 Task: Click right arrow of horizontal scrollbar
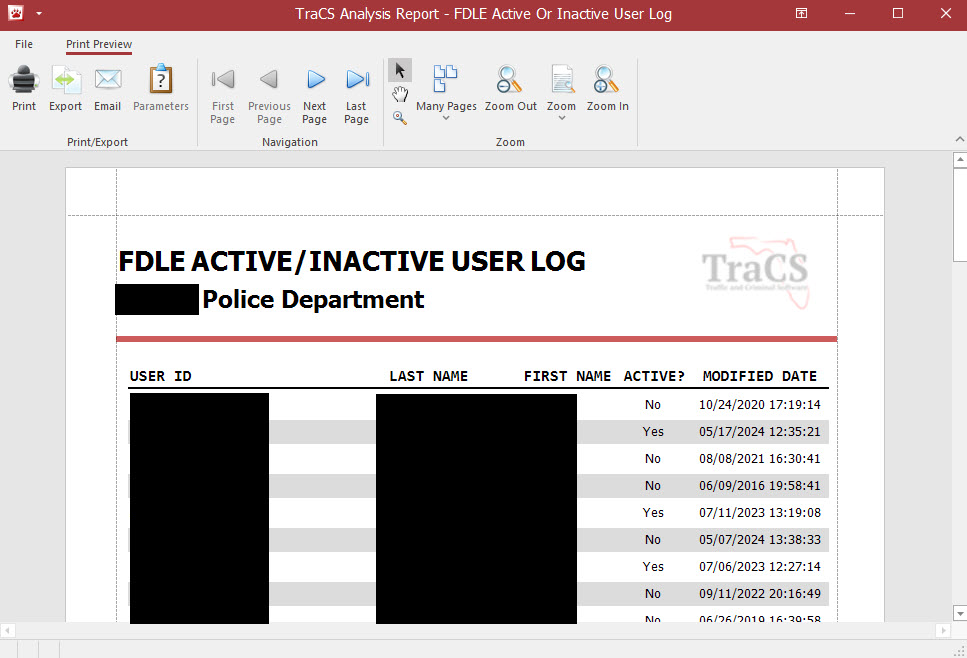(x=942, y=631)
